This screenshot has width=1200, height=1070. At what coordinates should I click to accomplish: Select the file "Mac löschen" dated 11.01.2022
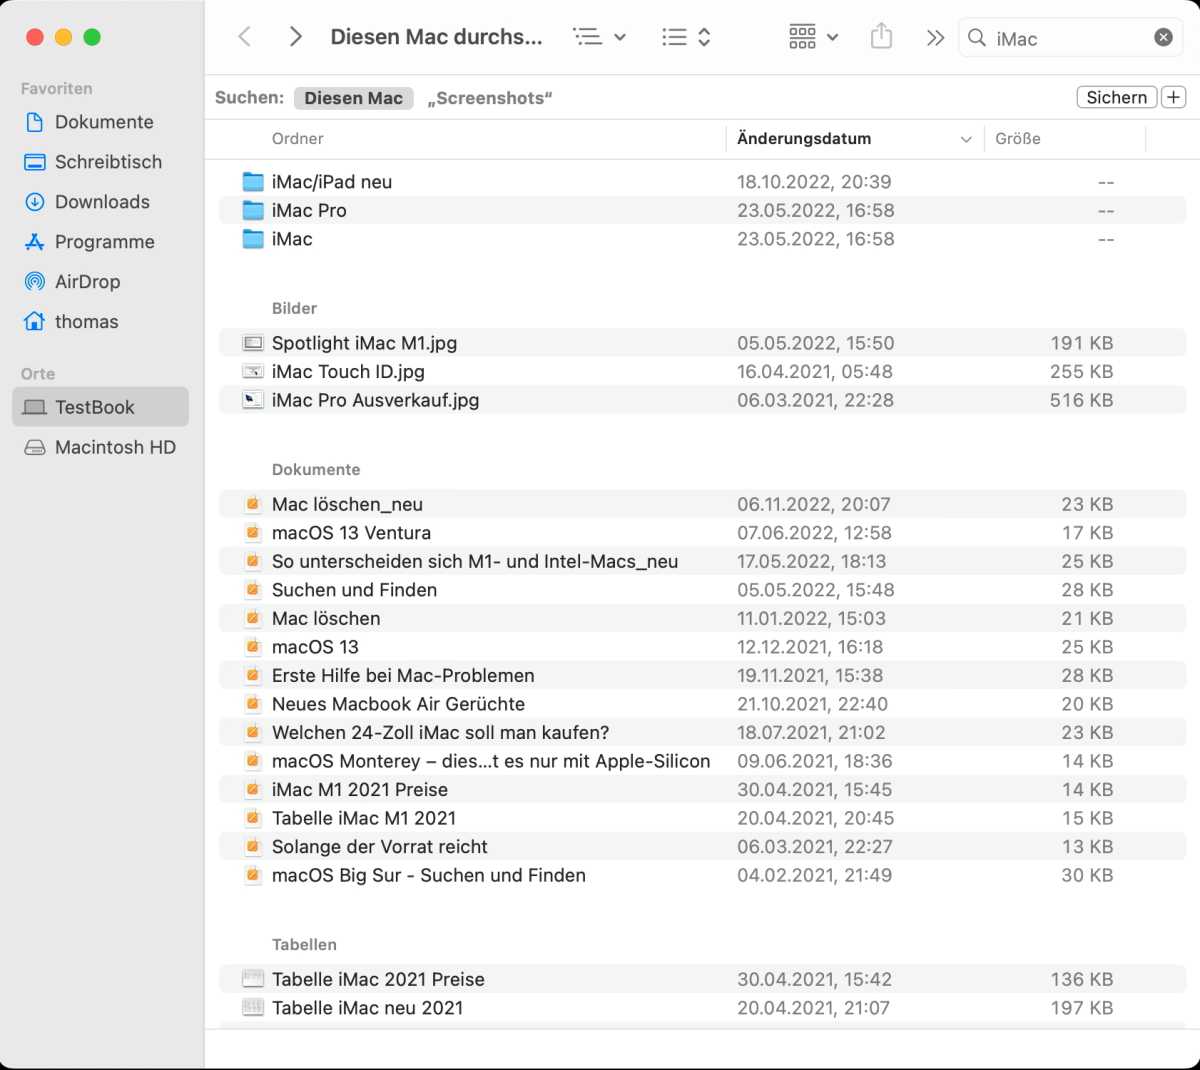pos(703,618)
